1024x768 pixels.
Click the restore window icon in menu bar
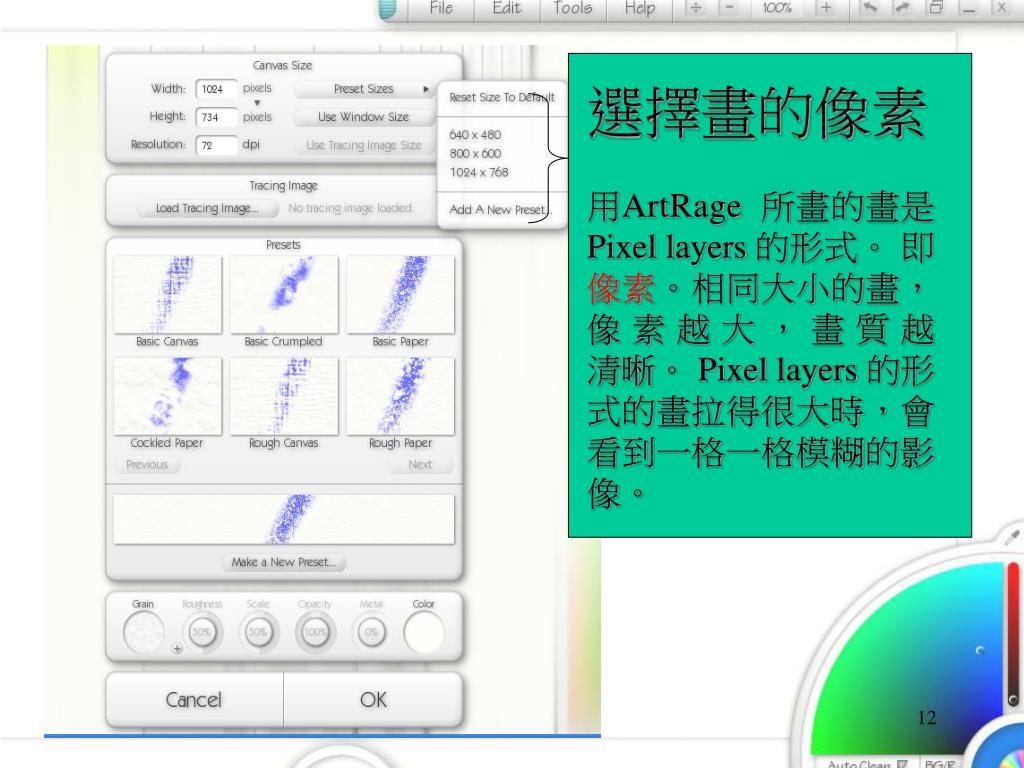pyautogui.click(x=937, y=8)
